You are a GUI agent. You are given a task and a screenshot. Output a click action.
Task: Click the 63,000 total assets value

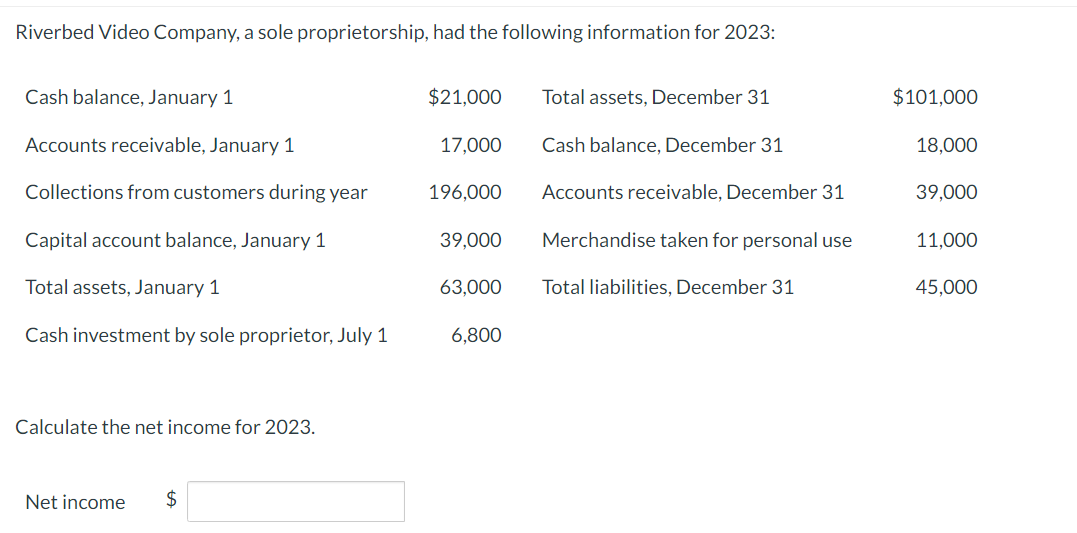point(471,287)
